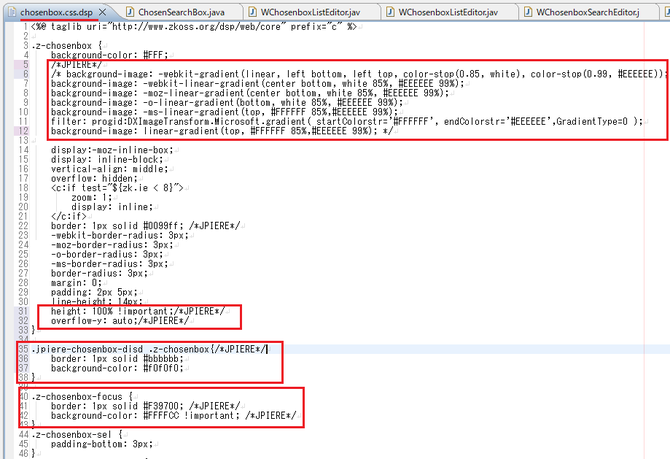Screen dimensions: 670x459
Task: Click the c:if test zk.ie < 8 line
Action: [117, 188]
